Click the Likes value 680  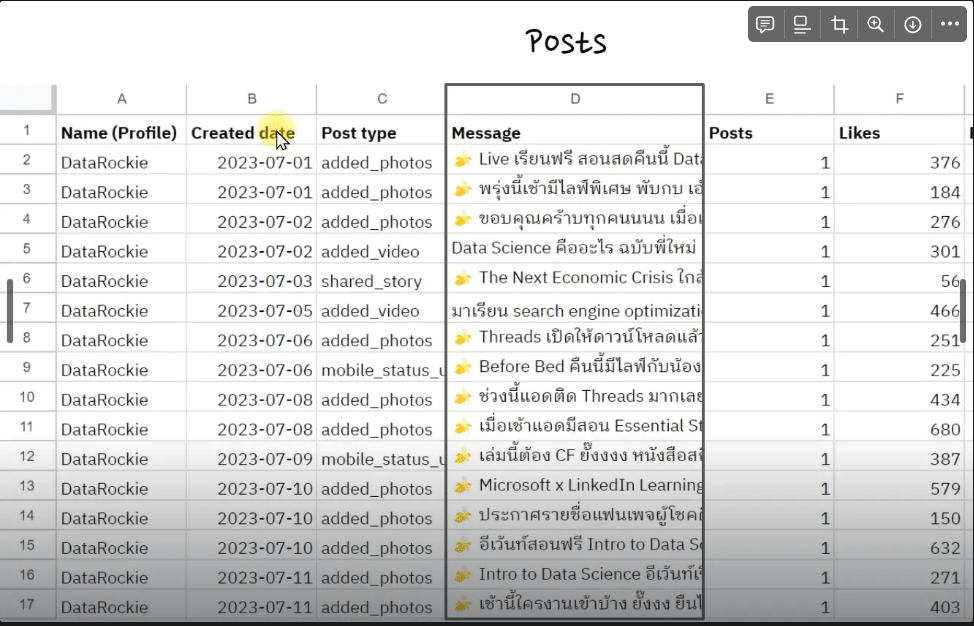(x=944, y=429)
